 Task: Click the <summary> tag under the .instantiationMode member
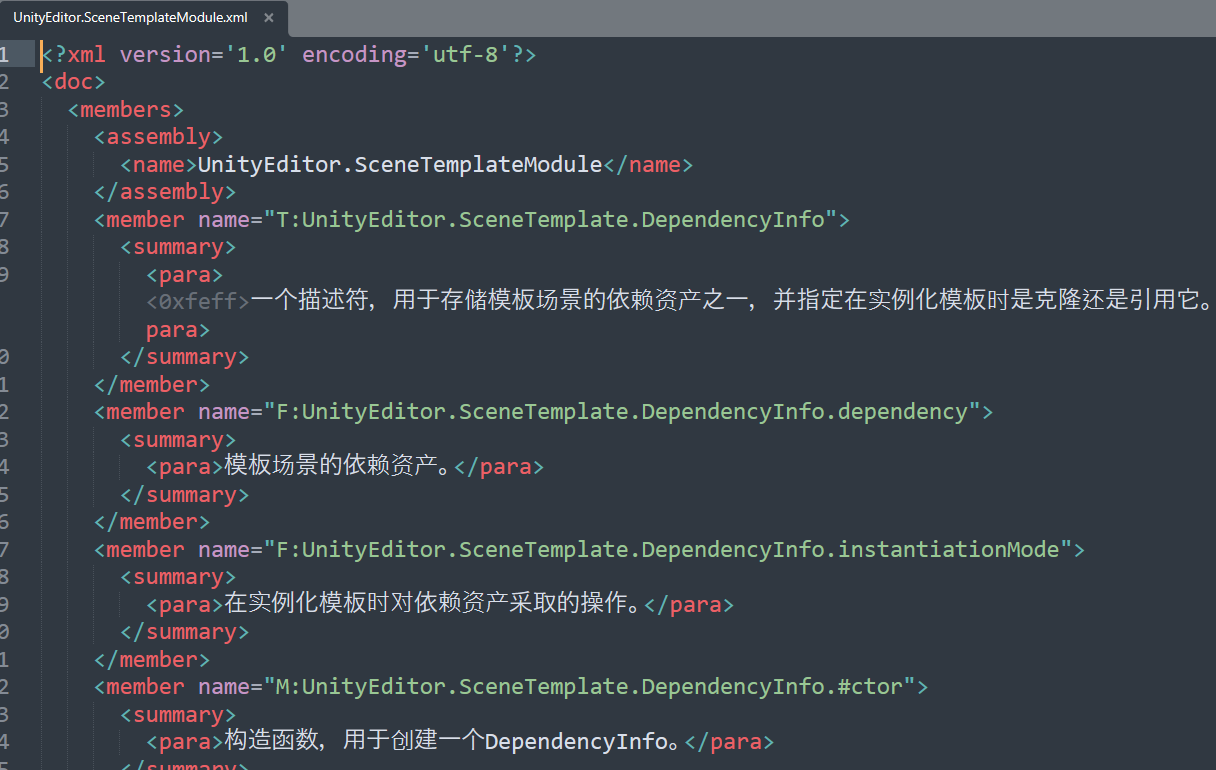tap(178, 577)
